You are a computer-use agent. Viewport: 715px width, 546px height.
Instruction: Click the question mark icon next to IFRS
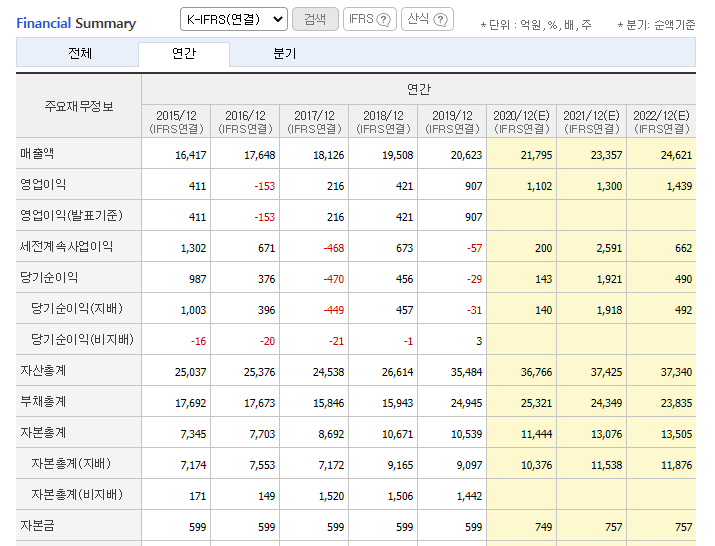384,20
